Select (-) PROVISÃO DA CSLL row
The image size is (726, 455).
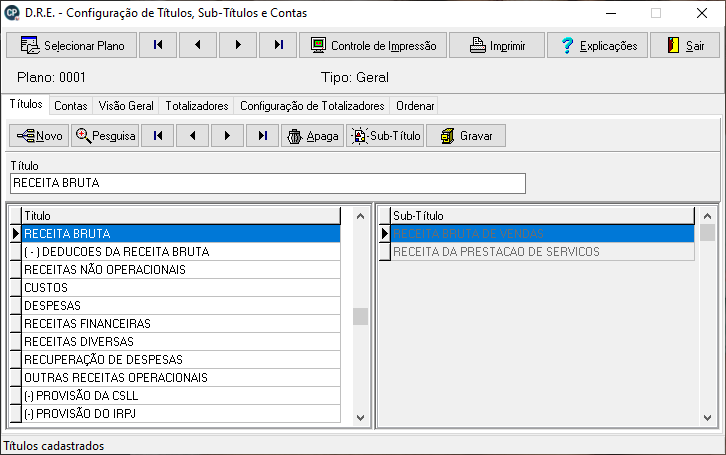[181, 396]
